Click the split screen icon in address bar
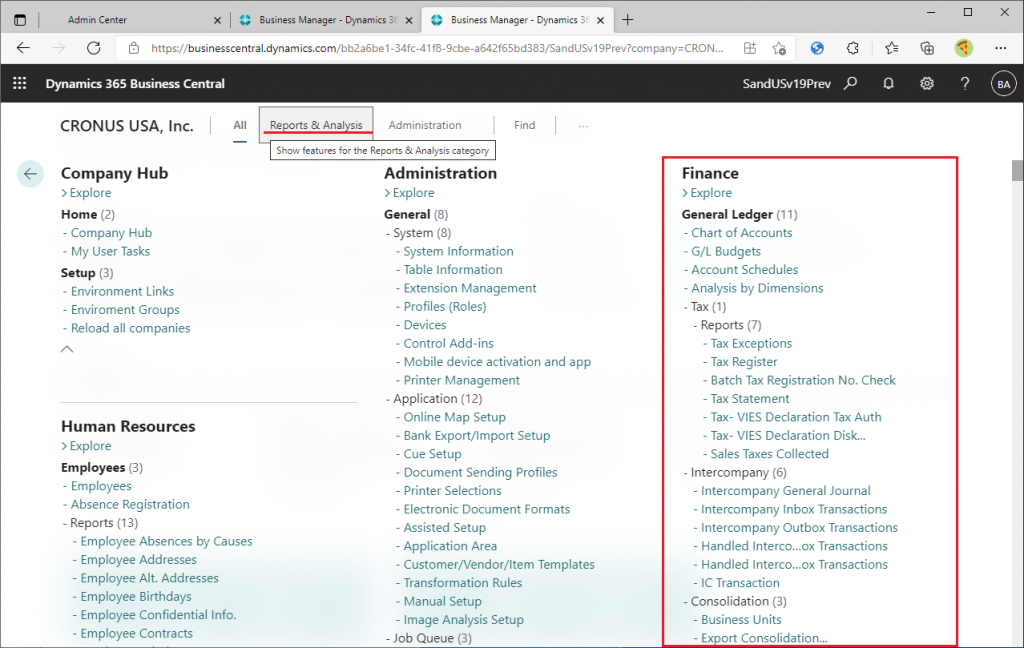The height and width of the screenshot is (648, 1024). coord(750,48)
